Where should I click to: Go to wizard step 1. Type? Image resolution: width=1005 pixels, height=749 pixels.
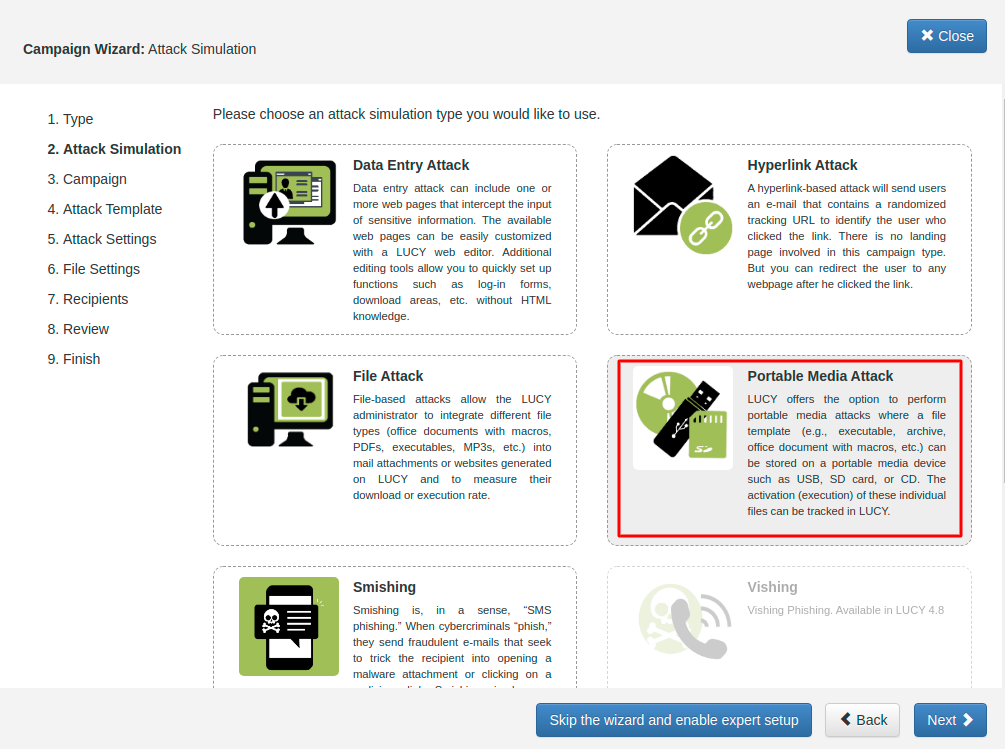[70, 119]
